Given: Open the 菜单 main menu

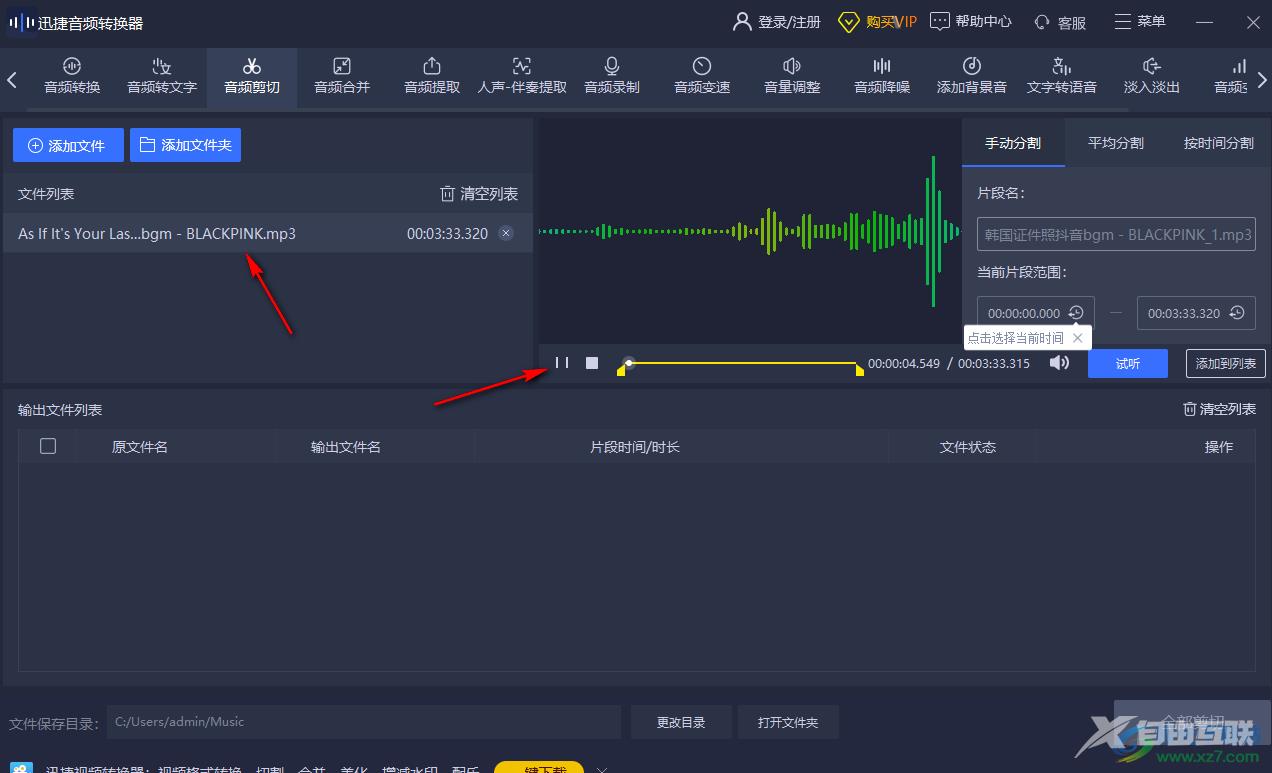Looking at the screenshot, I should pyautogui.click(x=1140, y=21).
